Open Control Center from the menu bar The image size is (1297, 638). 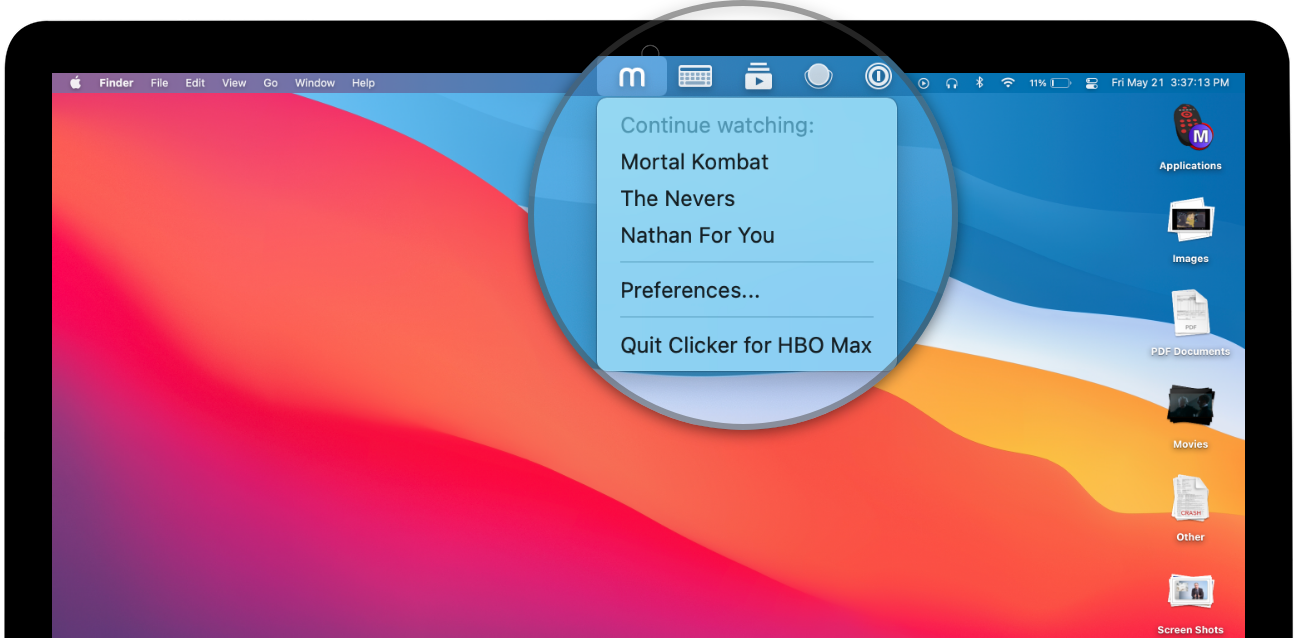tap(1092, 83)
